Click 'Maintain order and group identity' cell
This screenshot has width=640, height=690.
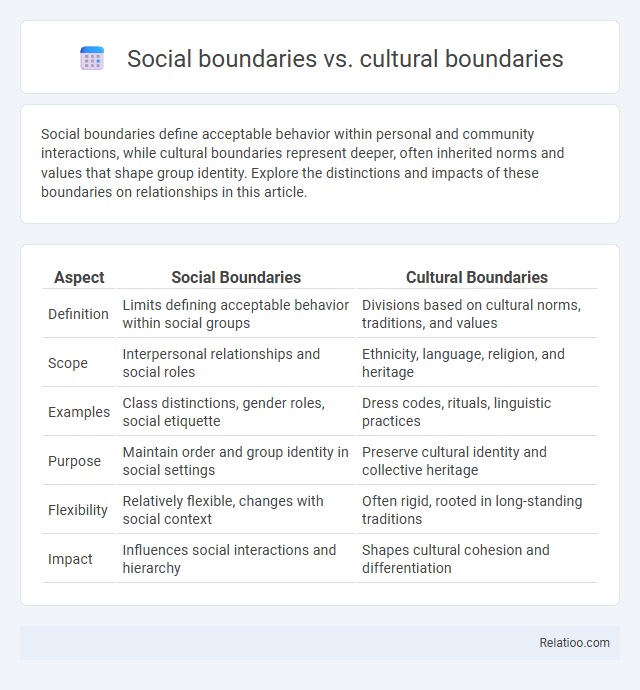coord(235,461)
